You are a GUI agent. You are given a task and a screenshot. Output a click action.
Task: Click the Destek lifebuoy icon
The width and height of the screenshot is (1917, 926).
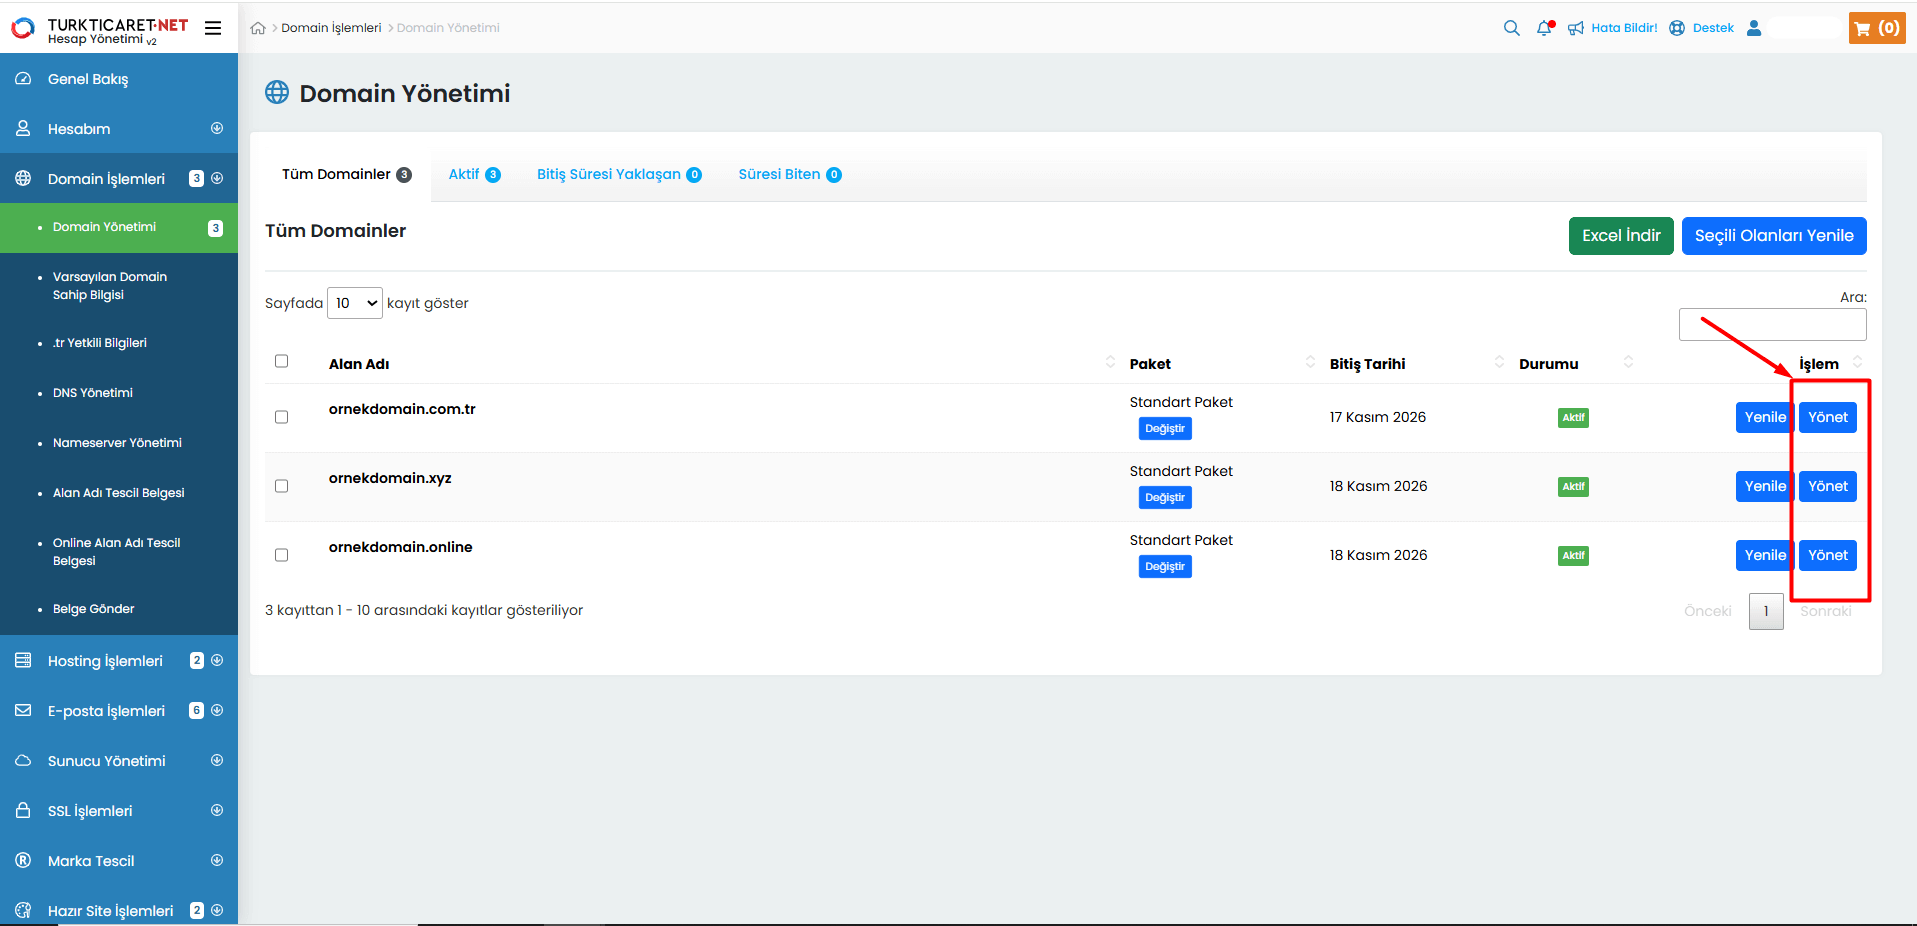pyautogui.click(x=1677, y=28)
